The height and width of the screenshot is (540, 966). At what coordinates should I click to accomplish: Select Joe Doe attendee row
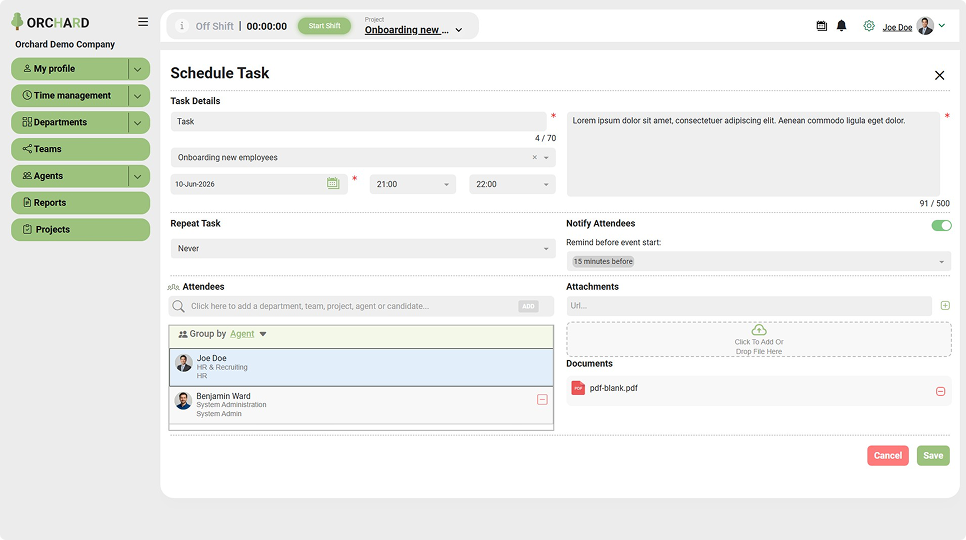tap(361, 368)
